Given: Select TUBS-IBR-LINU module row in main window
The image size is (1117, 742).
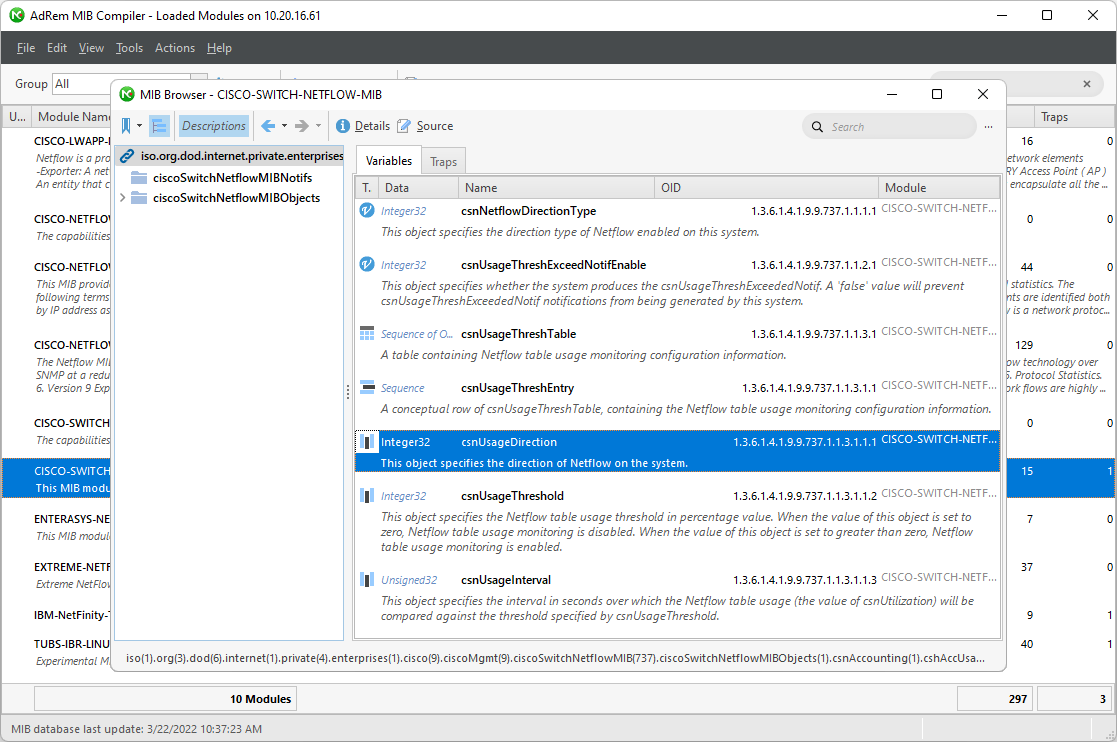Looking at the screenshot, I should pyautogui.click(x=72, y=644).
